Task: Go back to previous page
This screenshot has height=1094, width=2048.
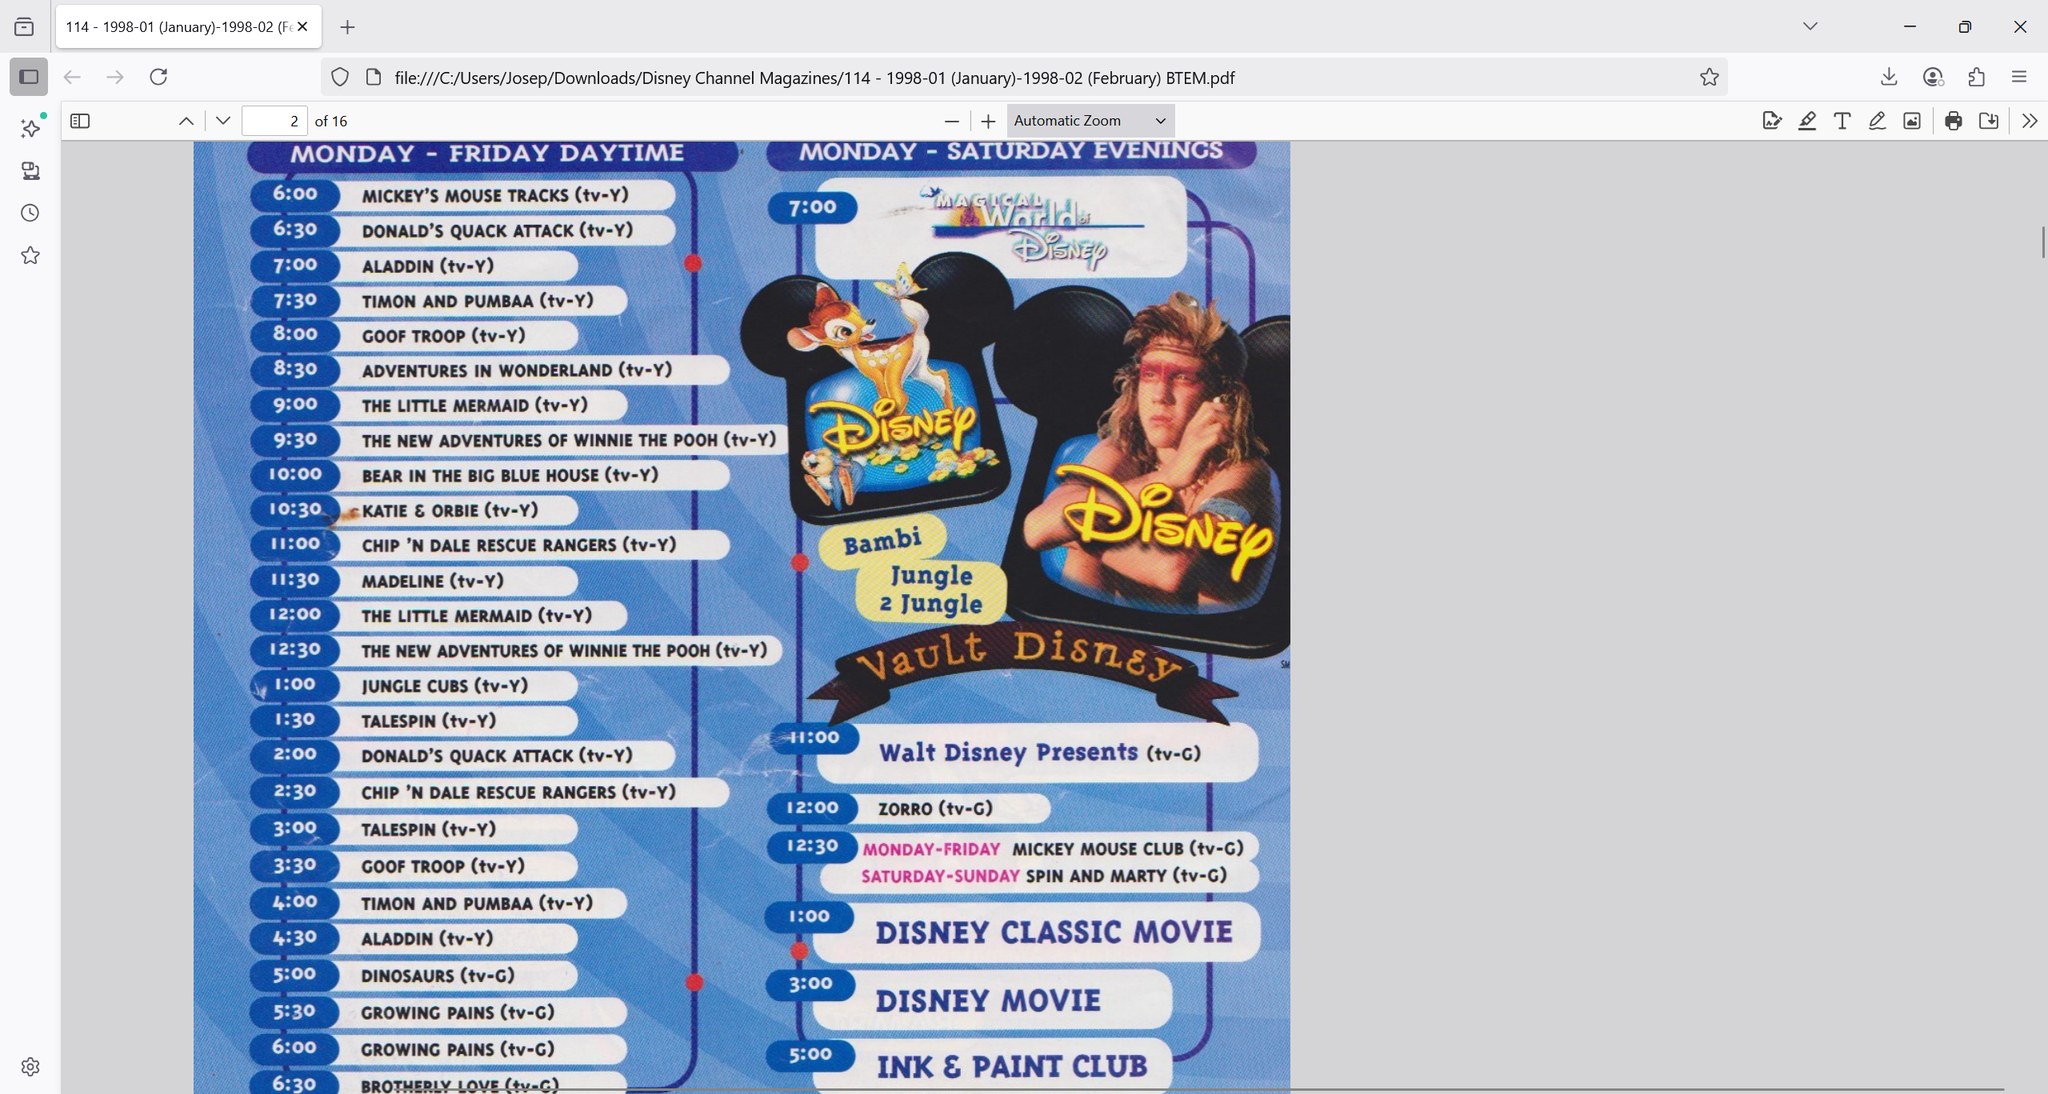Action: pos(72,77)
